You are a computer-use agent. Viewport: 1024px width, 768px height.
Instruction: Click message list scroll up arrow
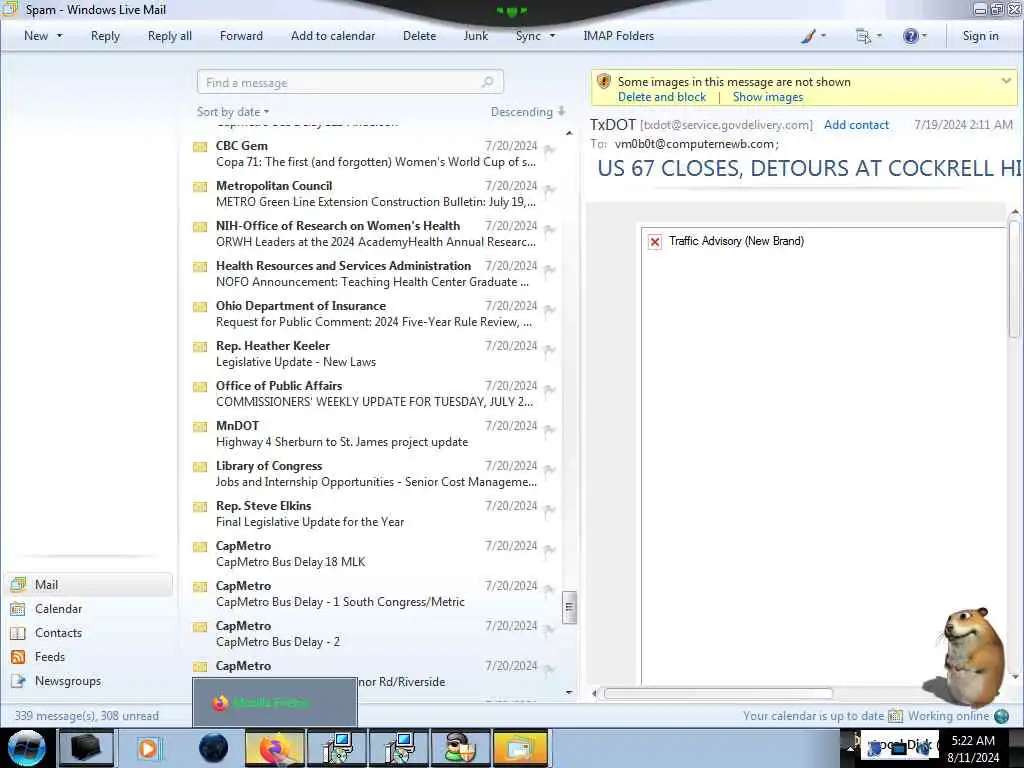coord(569,133)
